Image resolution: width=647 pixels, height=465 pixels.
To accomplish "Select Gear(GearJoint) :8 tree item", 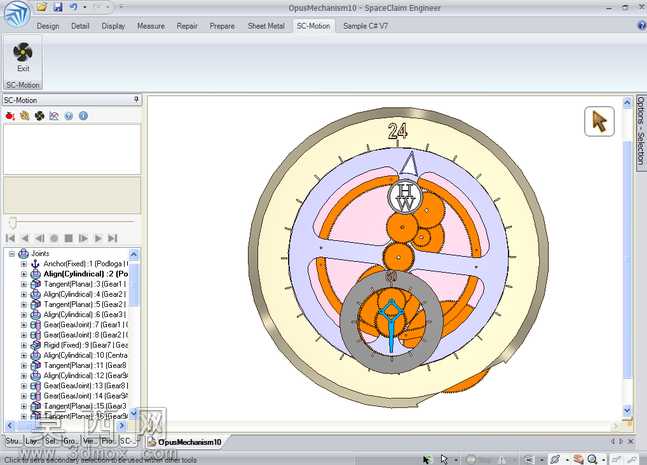I will tap(85, 335).
